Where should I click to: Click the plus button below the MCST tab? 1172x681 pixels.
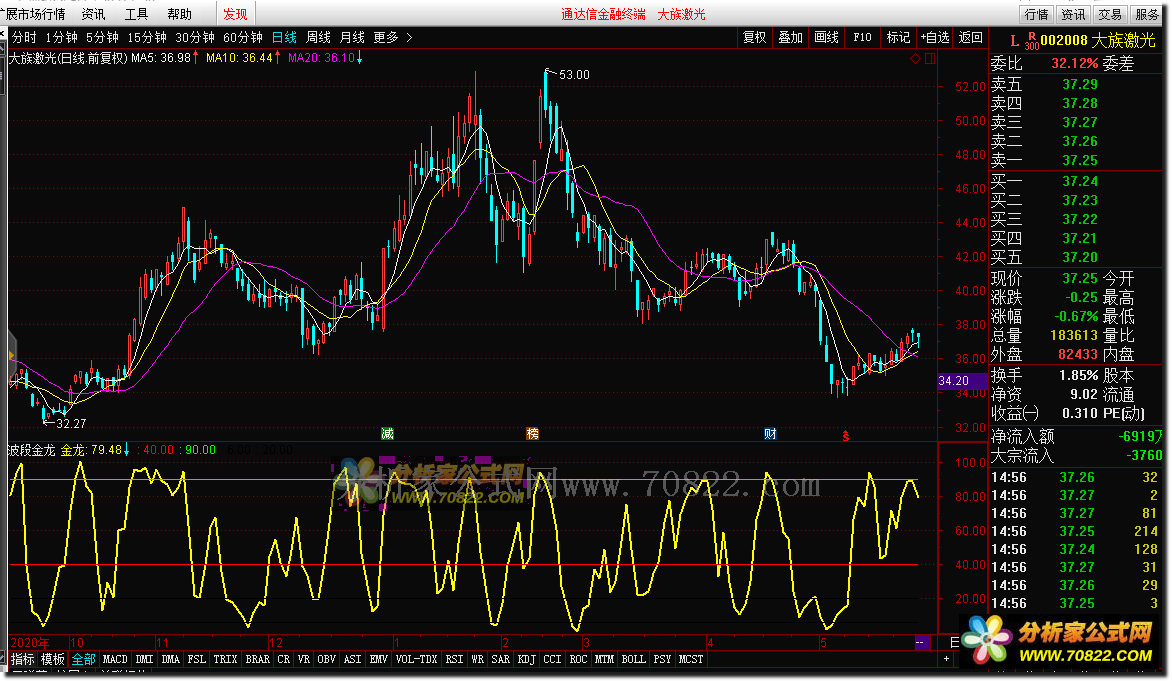[x=946, y=659]
